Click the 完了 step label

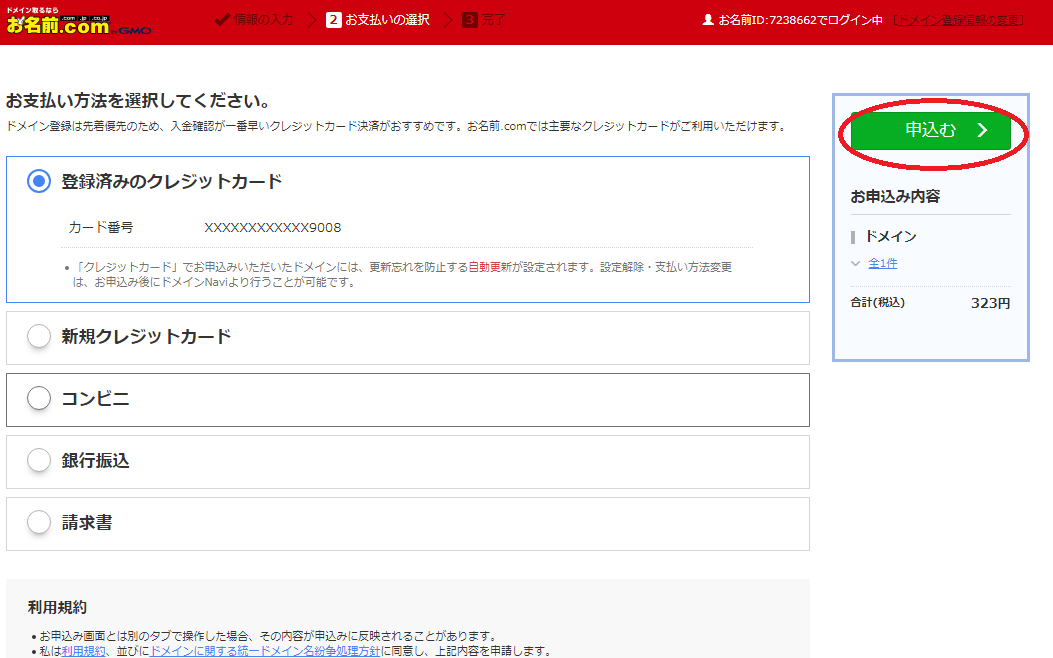493,20
